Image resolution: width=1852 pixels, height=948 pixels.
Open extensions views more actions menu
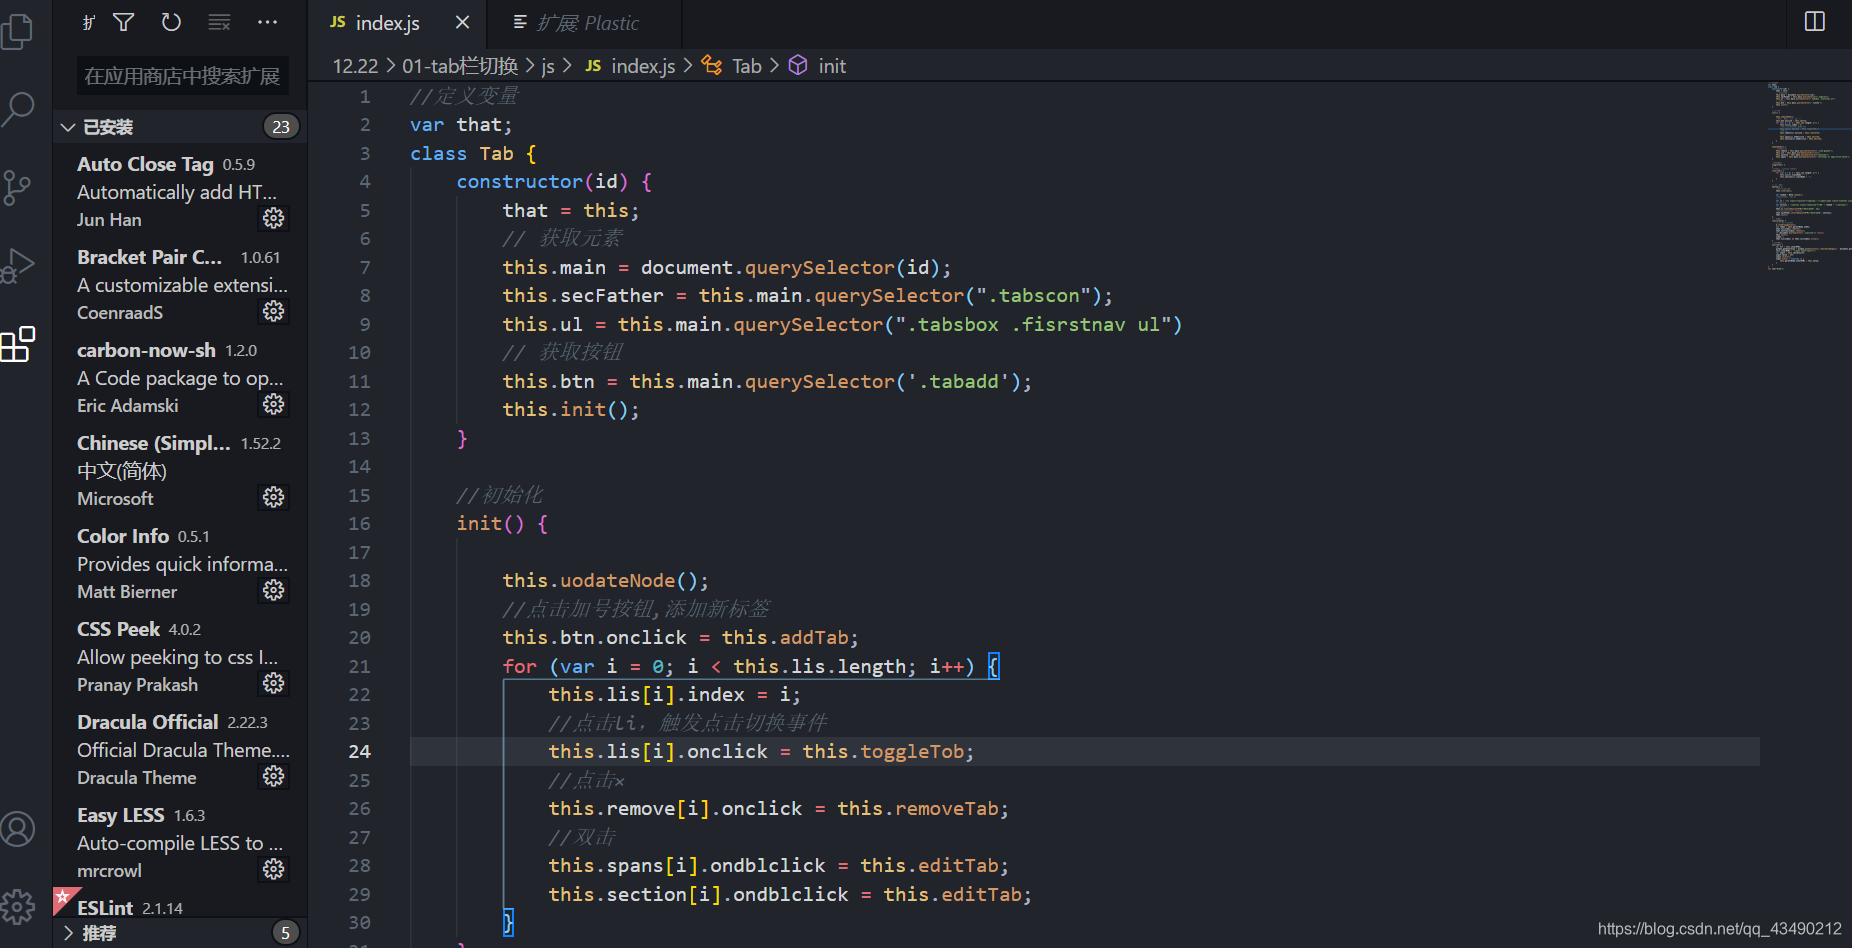pos(267,22)
